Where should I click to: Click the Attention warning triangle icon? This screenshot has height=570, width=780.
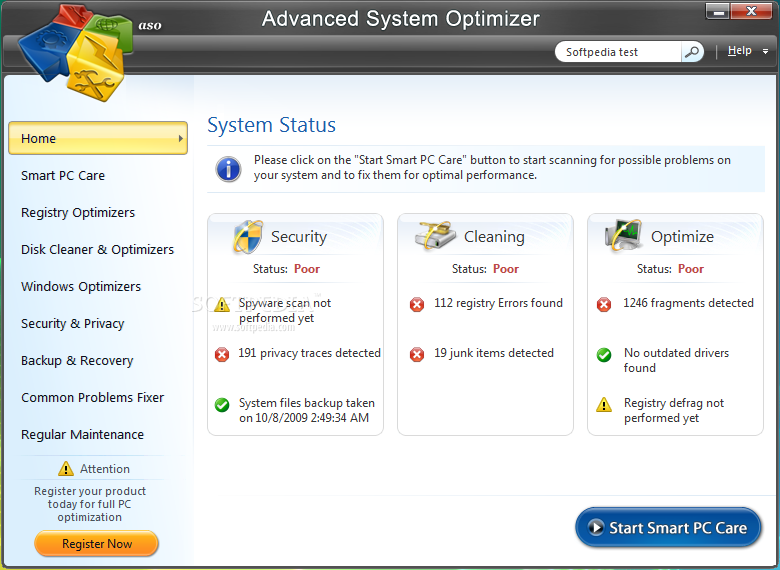(66, 469)
